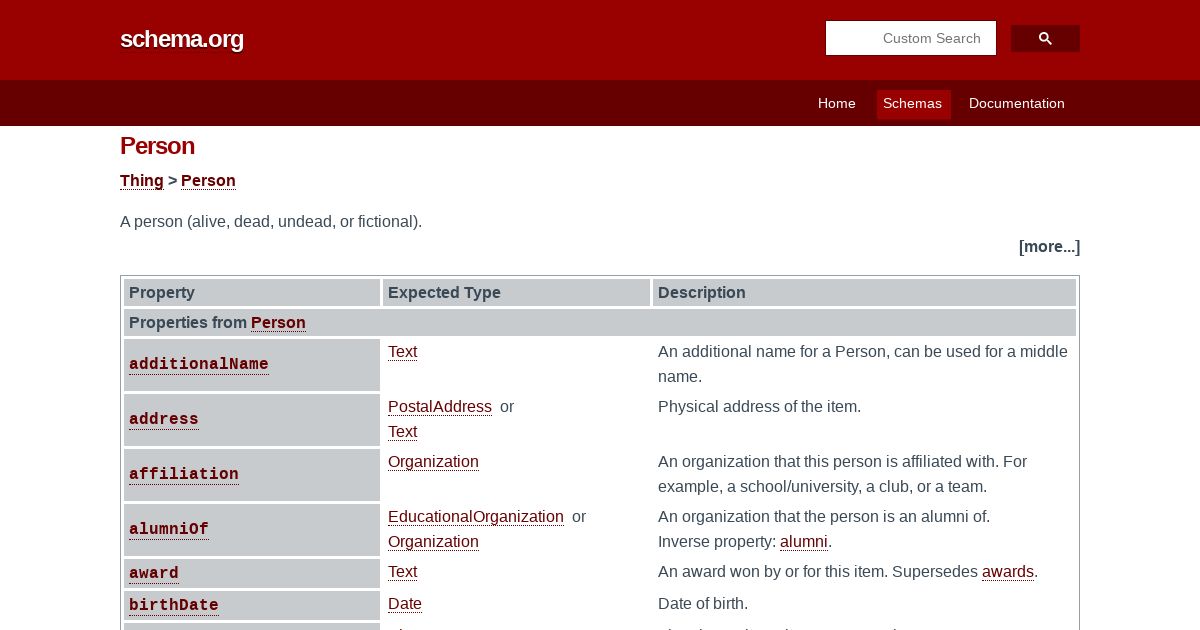
Task: Open the Home menu item
Action: click(837, 103)
